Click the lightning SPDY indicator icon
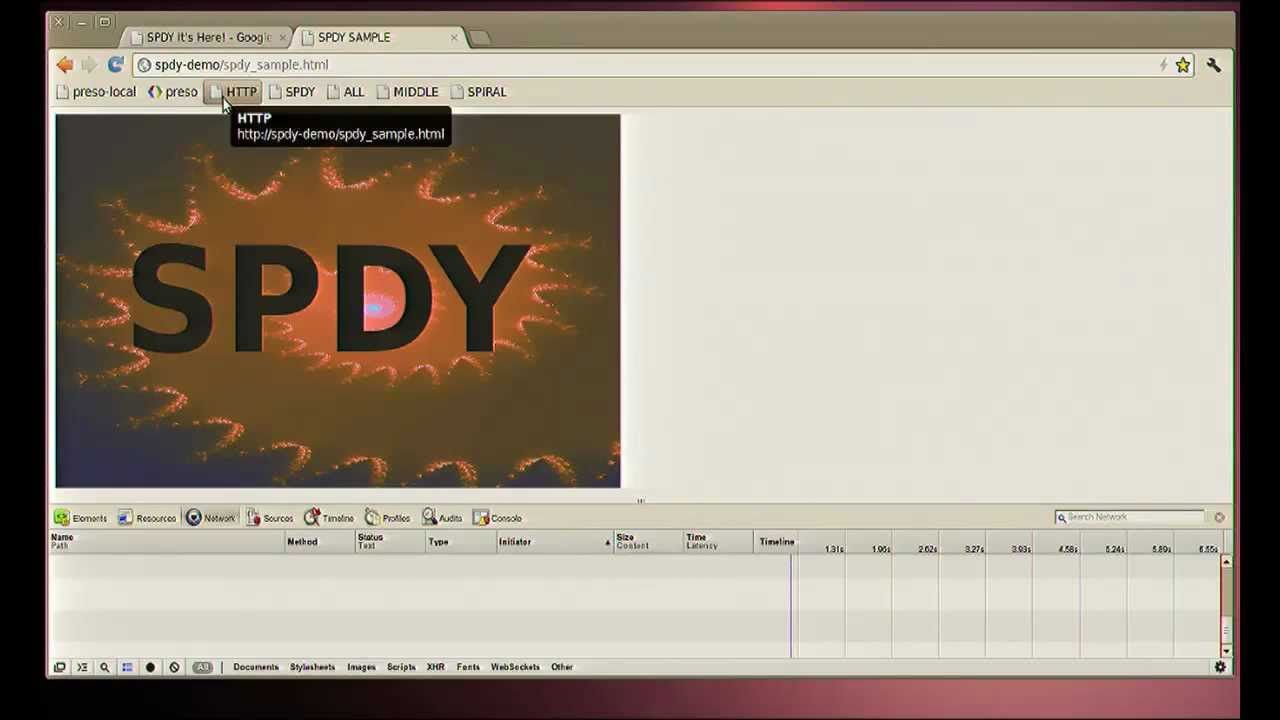Screen dimensions: 1280x720 1163,65
